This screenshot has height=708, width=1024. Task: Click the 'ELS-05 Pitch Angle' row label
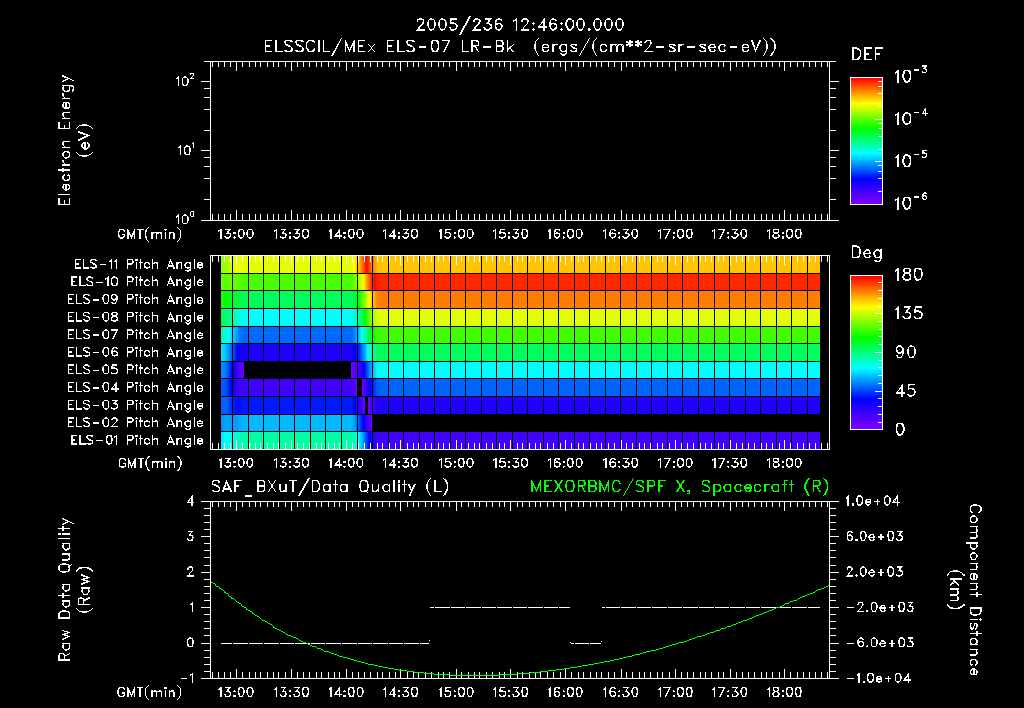[x=136, y=370]
